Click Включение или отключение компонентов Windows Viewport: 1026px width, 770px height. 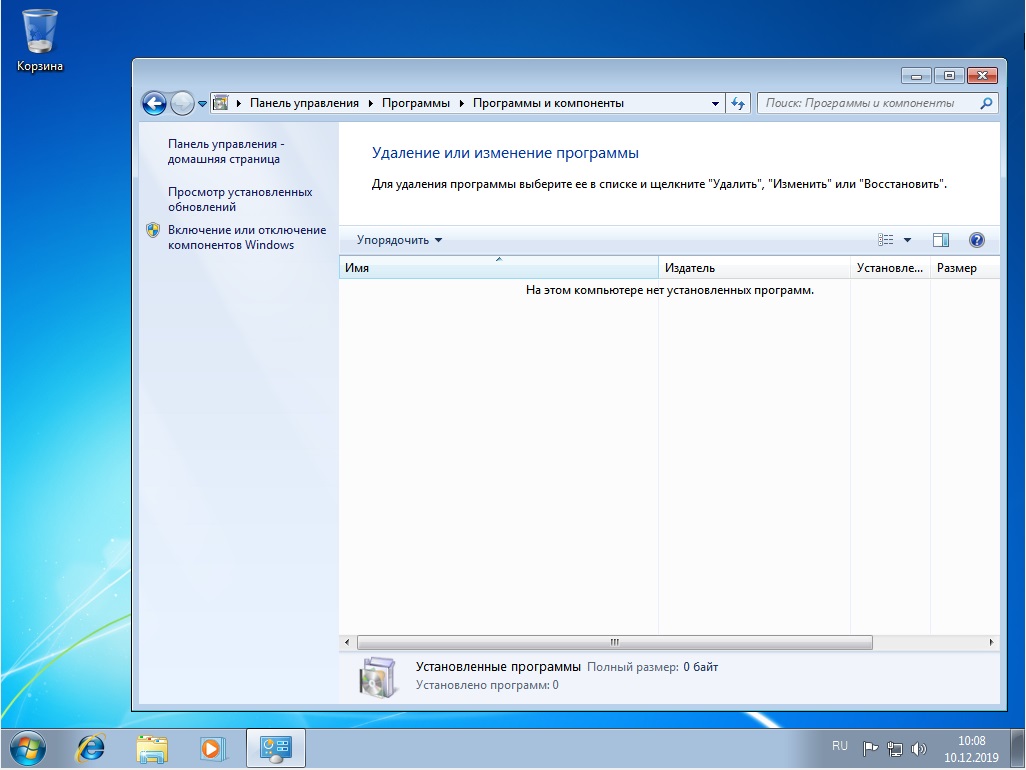(x=246, y=237)
